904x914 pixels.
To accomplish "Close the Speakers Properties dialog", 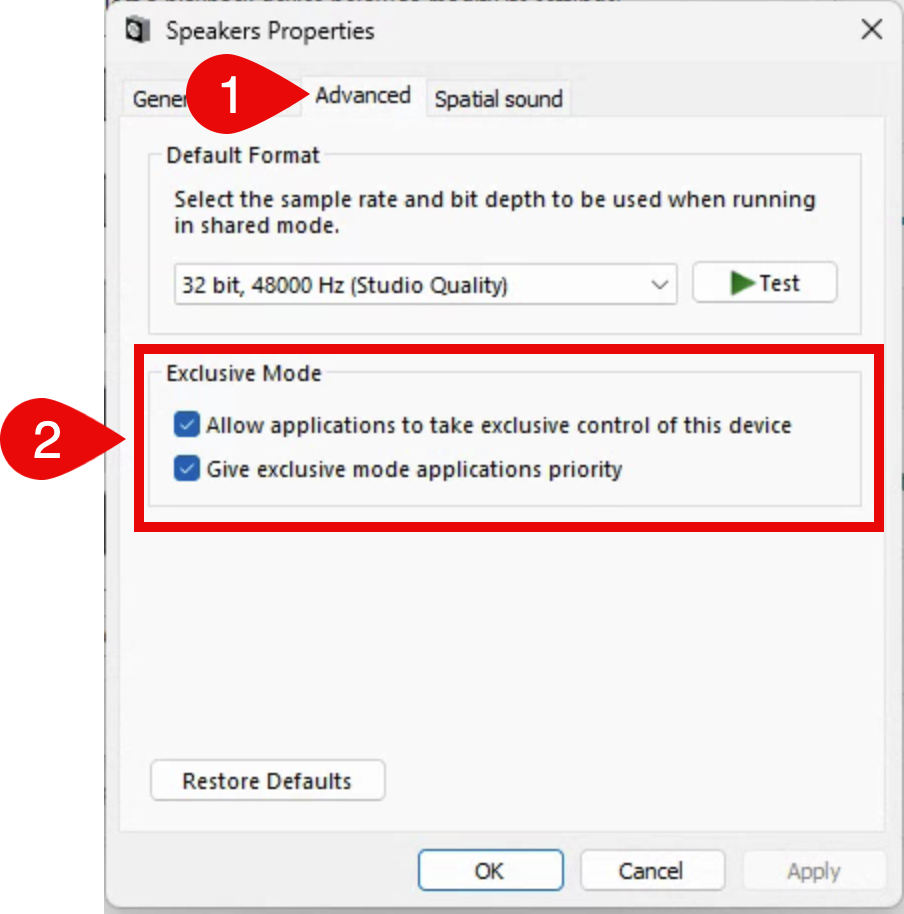I will click(872, 30).
